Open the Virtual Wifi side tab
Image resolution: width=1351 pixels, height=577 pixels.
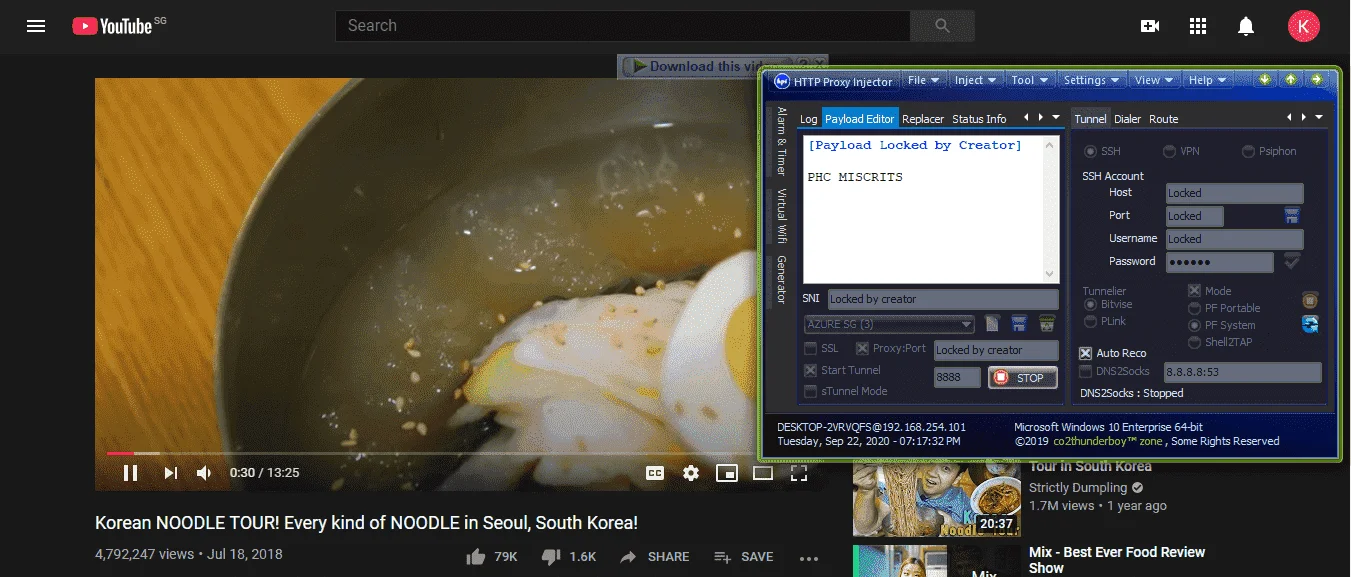(x=782, y=216)
